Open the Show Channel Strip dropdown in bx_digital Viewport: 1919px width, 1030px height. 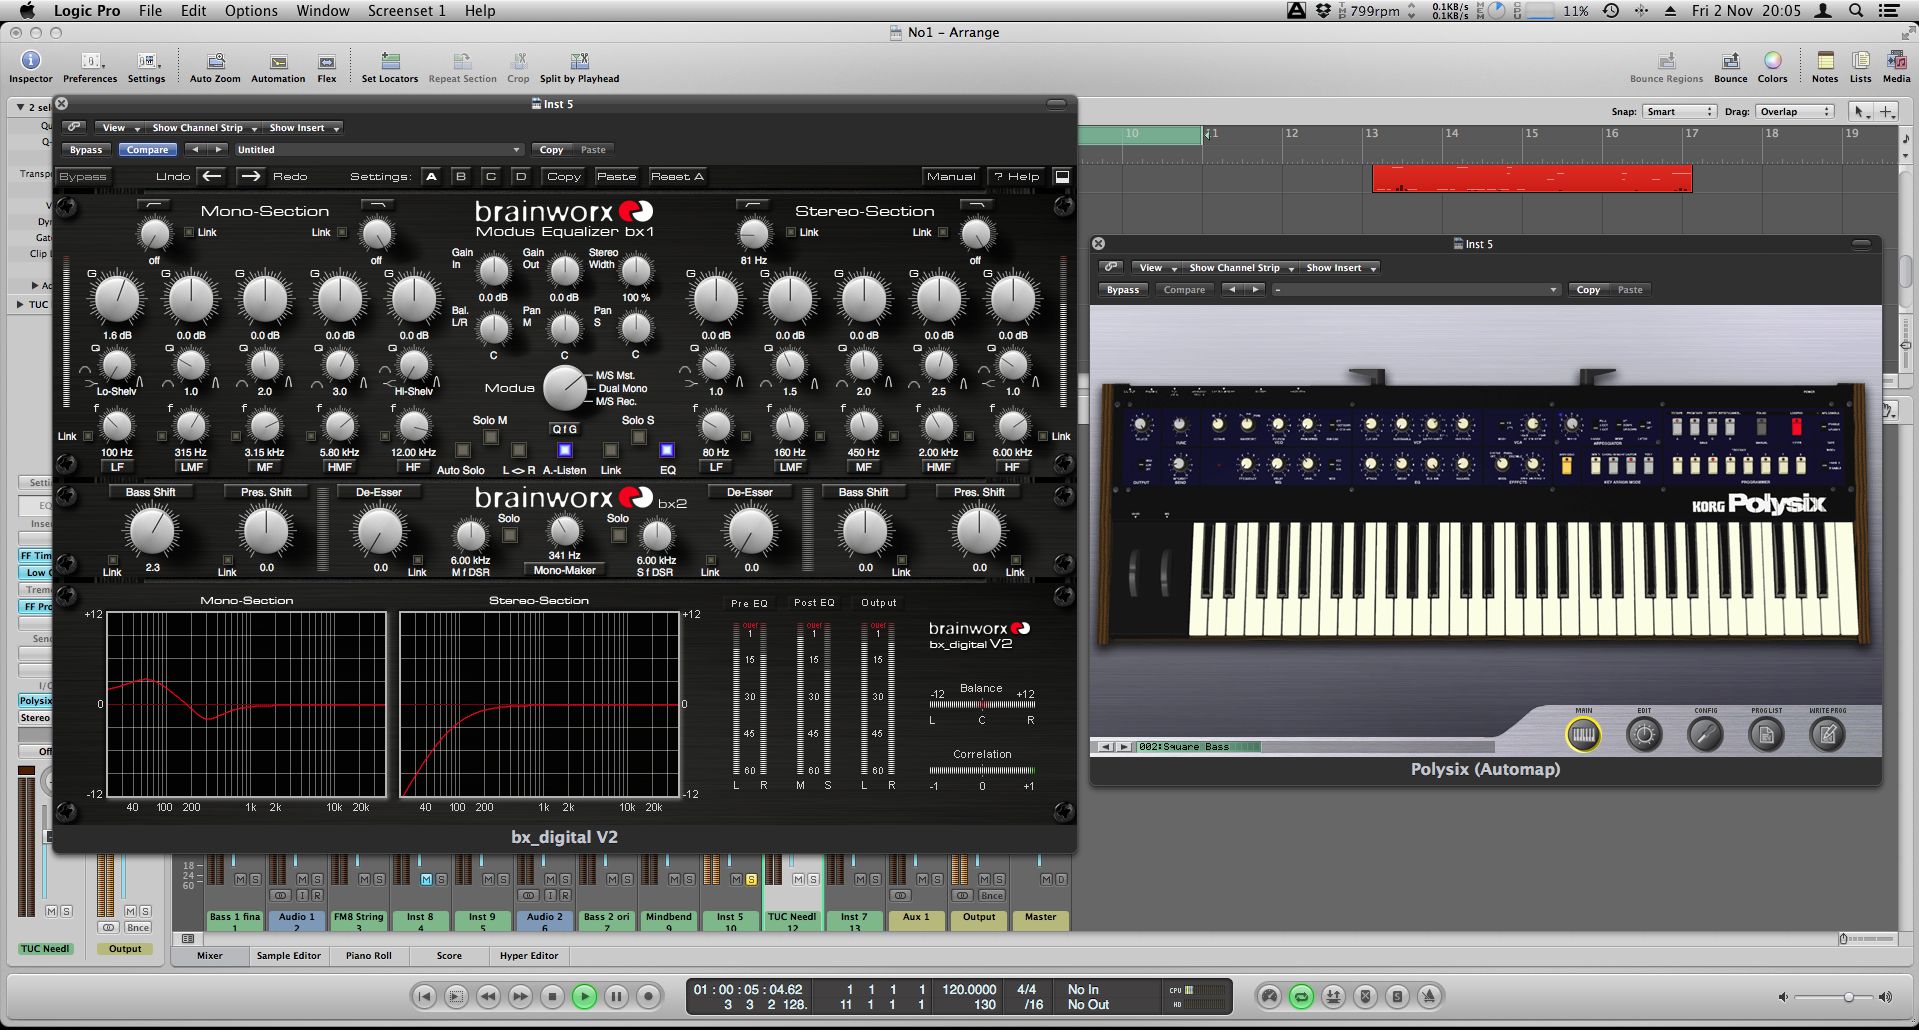(203, 128)
